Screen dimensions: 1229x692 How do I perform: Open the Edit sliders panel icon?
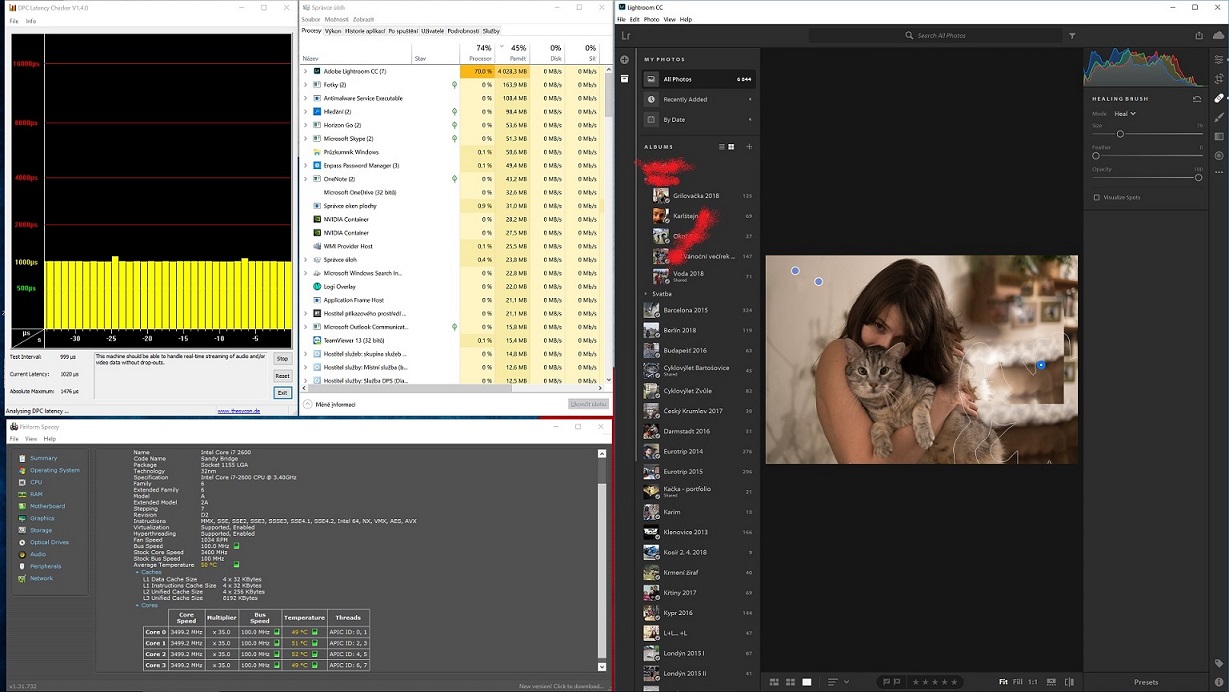click(1219, 59)
